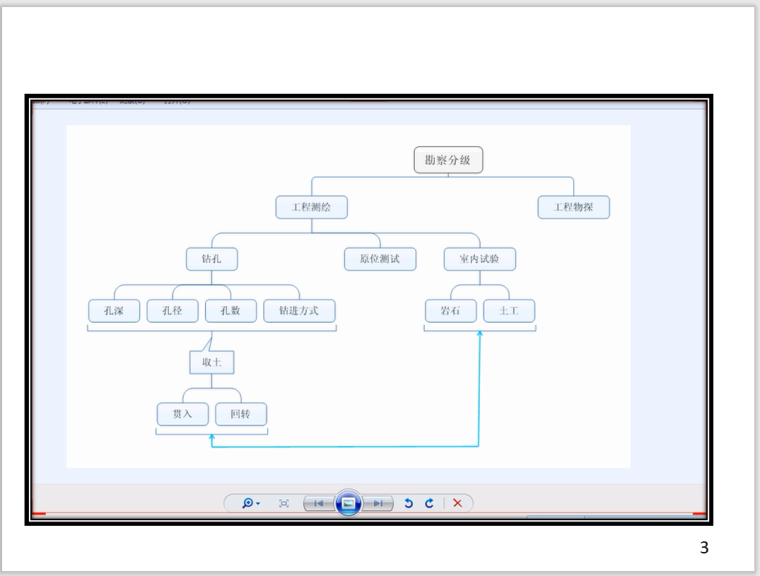Rotate the image counterclockwise
This screenshot has width=760, height=576.
tap(410, 502)
